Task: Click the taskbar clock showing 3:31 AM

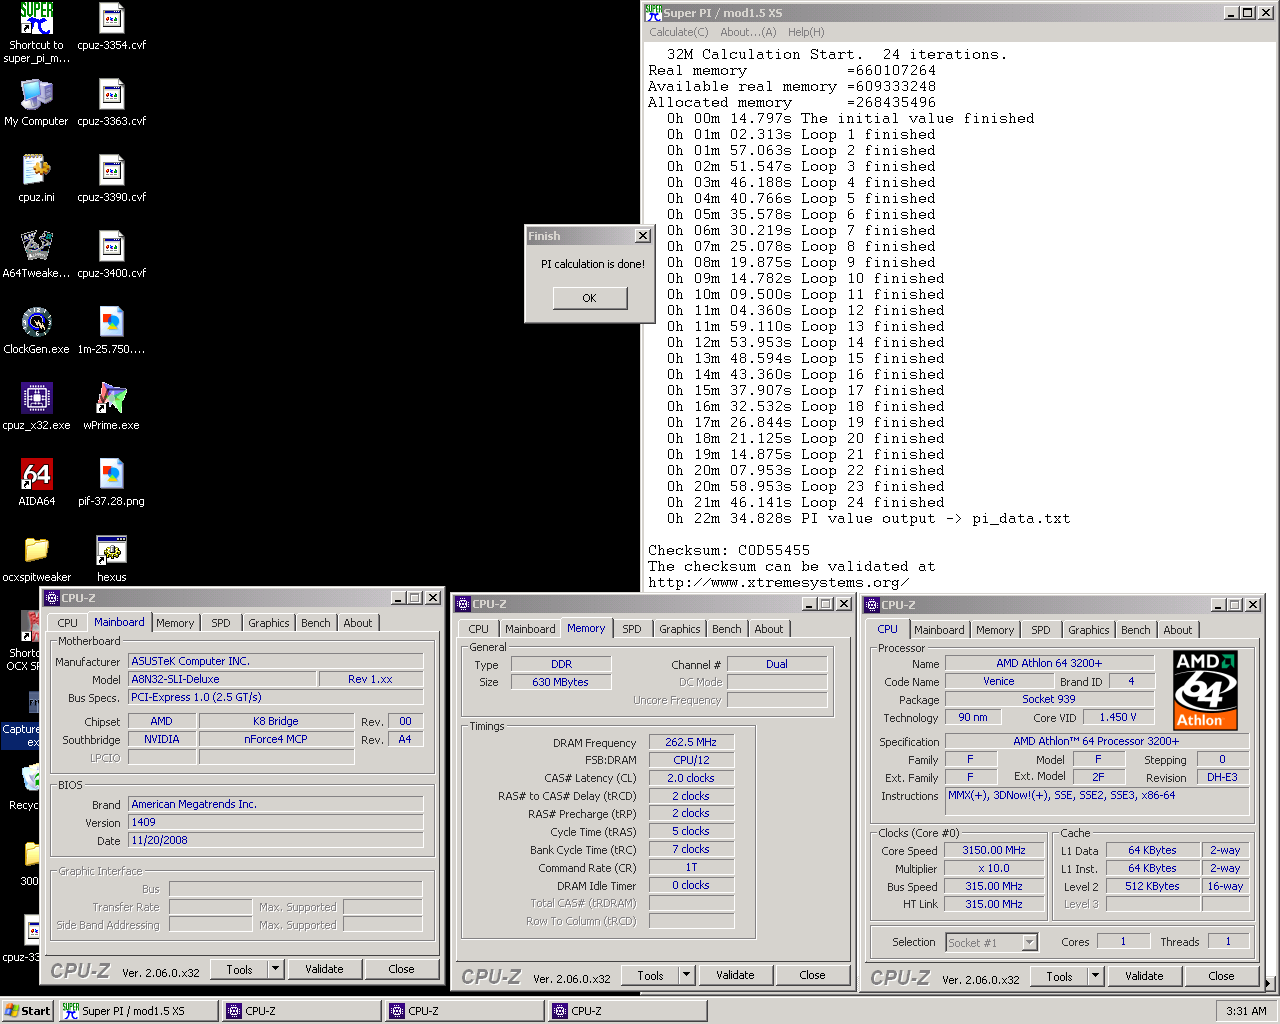Action: [x=1246, y=1011]
